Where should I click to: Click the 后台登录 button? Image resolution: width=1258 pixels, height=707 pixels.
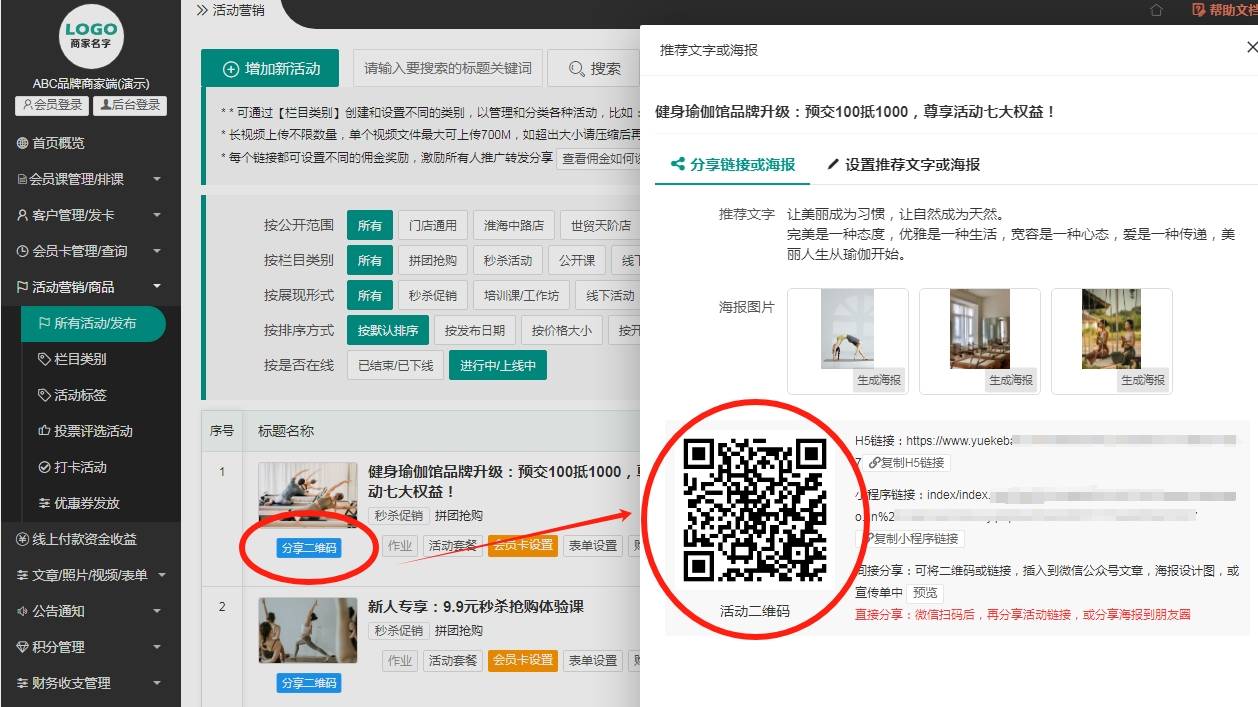coord(129,105)
